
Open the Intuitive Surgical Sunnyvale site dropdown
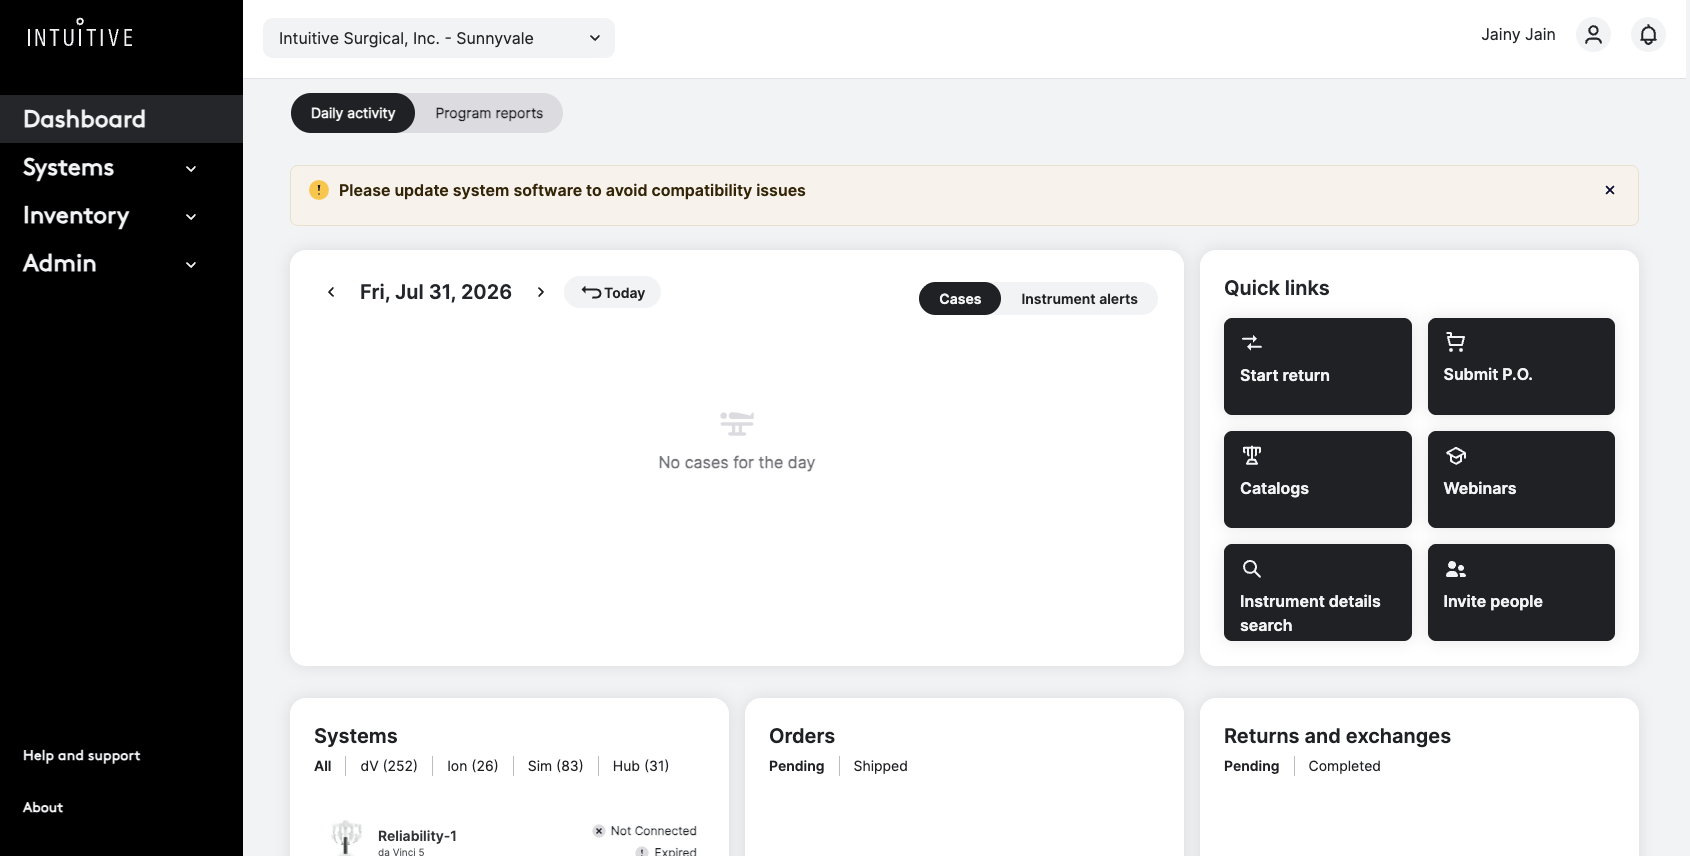tap(439, 38)
